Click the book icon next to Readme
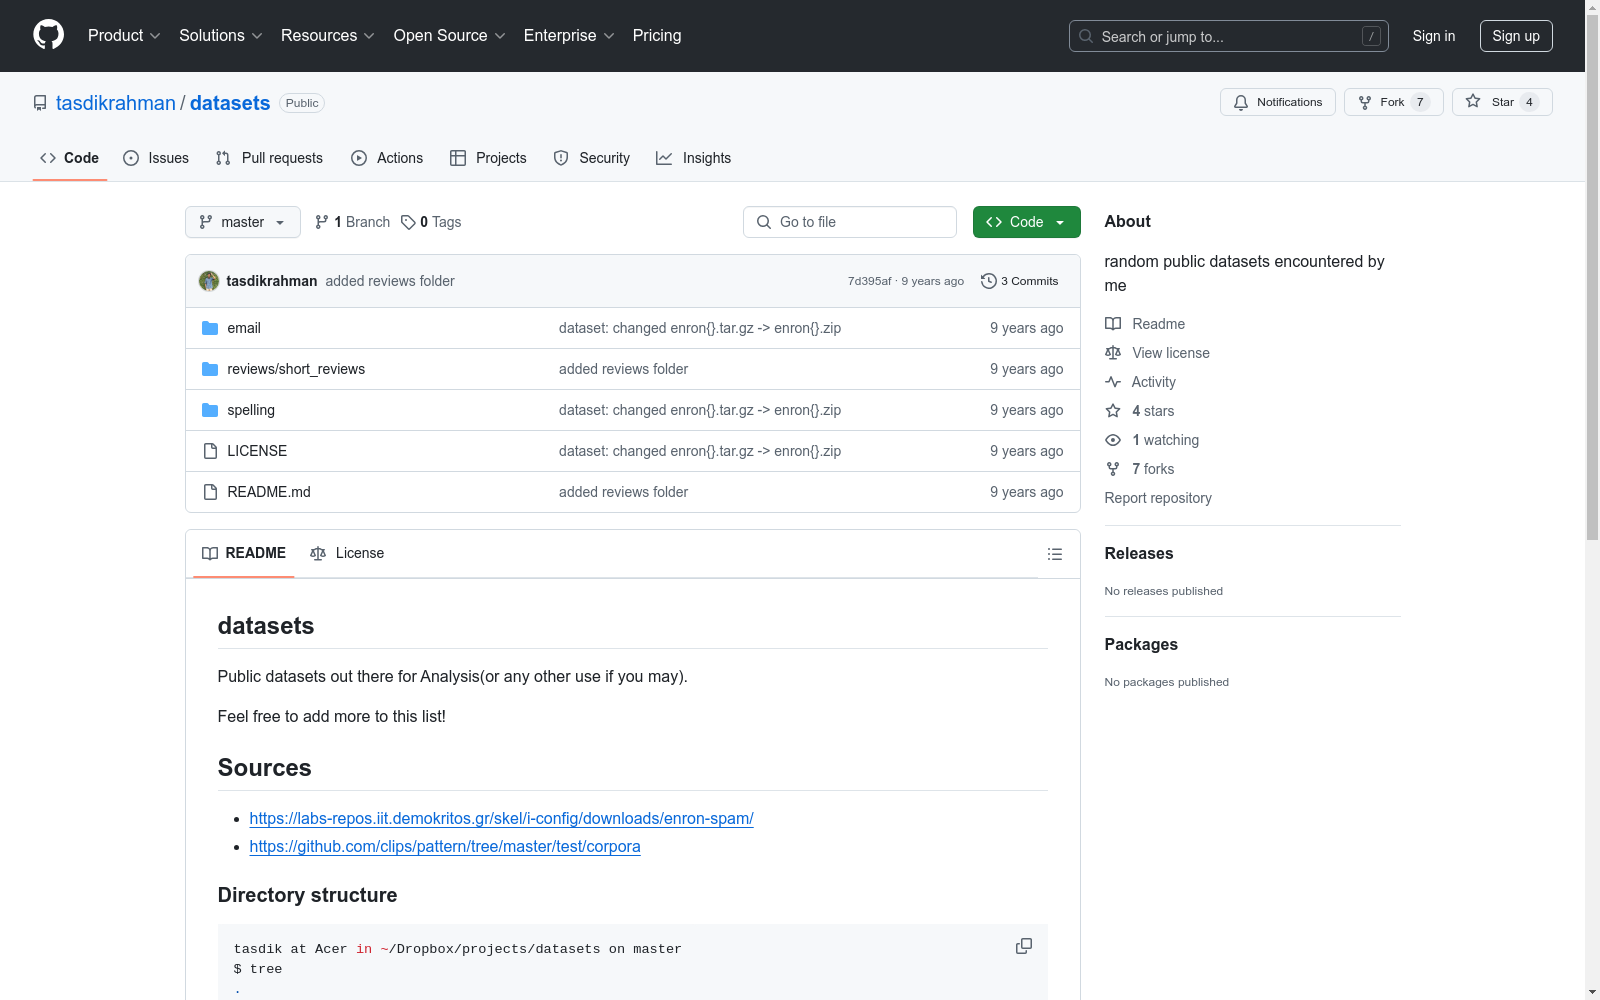 pos(1113,324)
